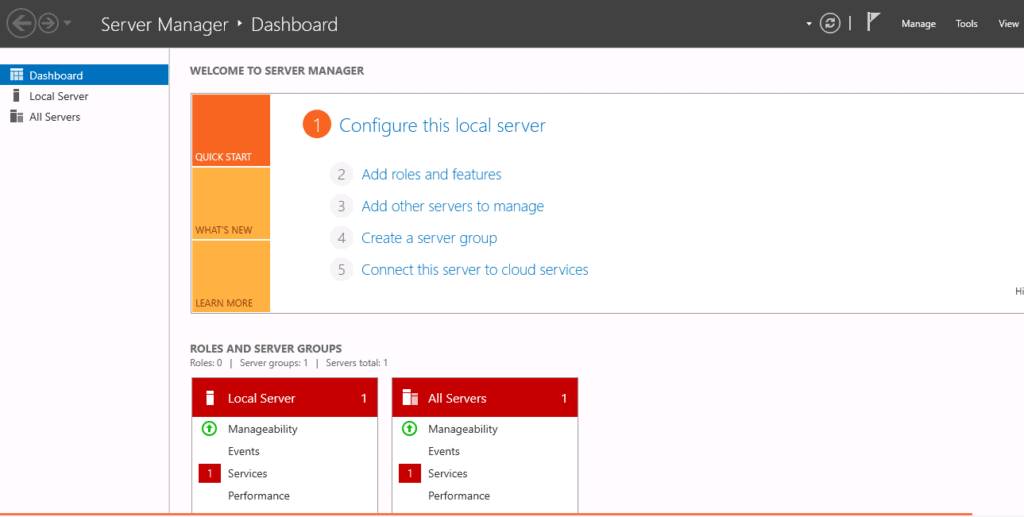The width and height of the screenshot is (1024, 517).
Task: Click the step 2 number circle
Action: point(341,174)
